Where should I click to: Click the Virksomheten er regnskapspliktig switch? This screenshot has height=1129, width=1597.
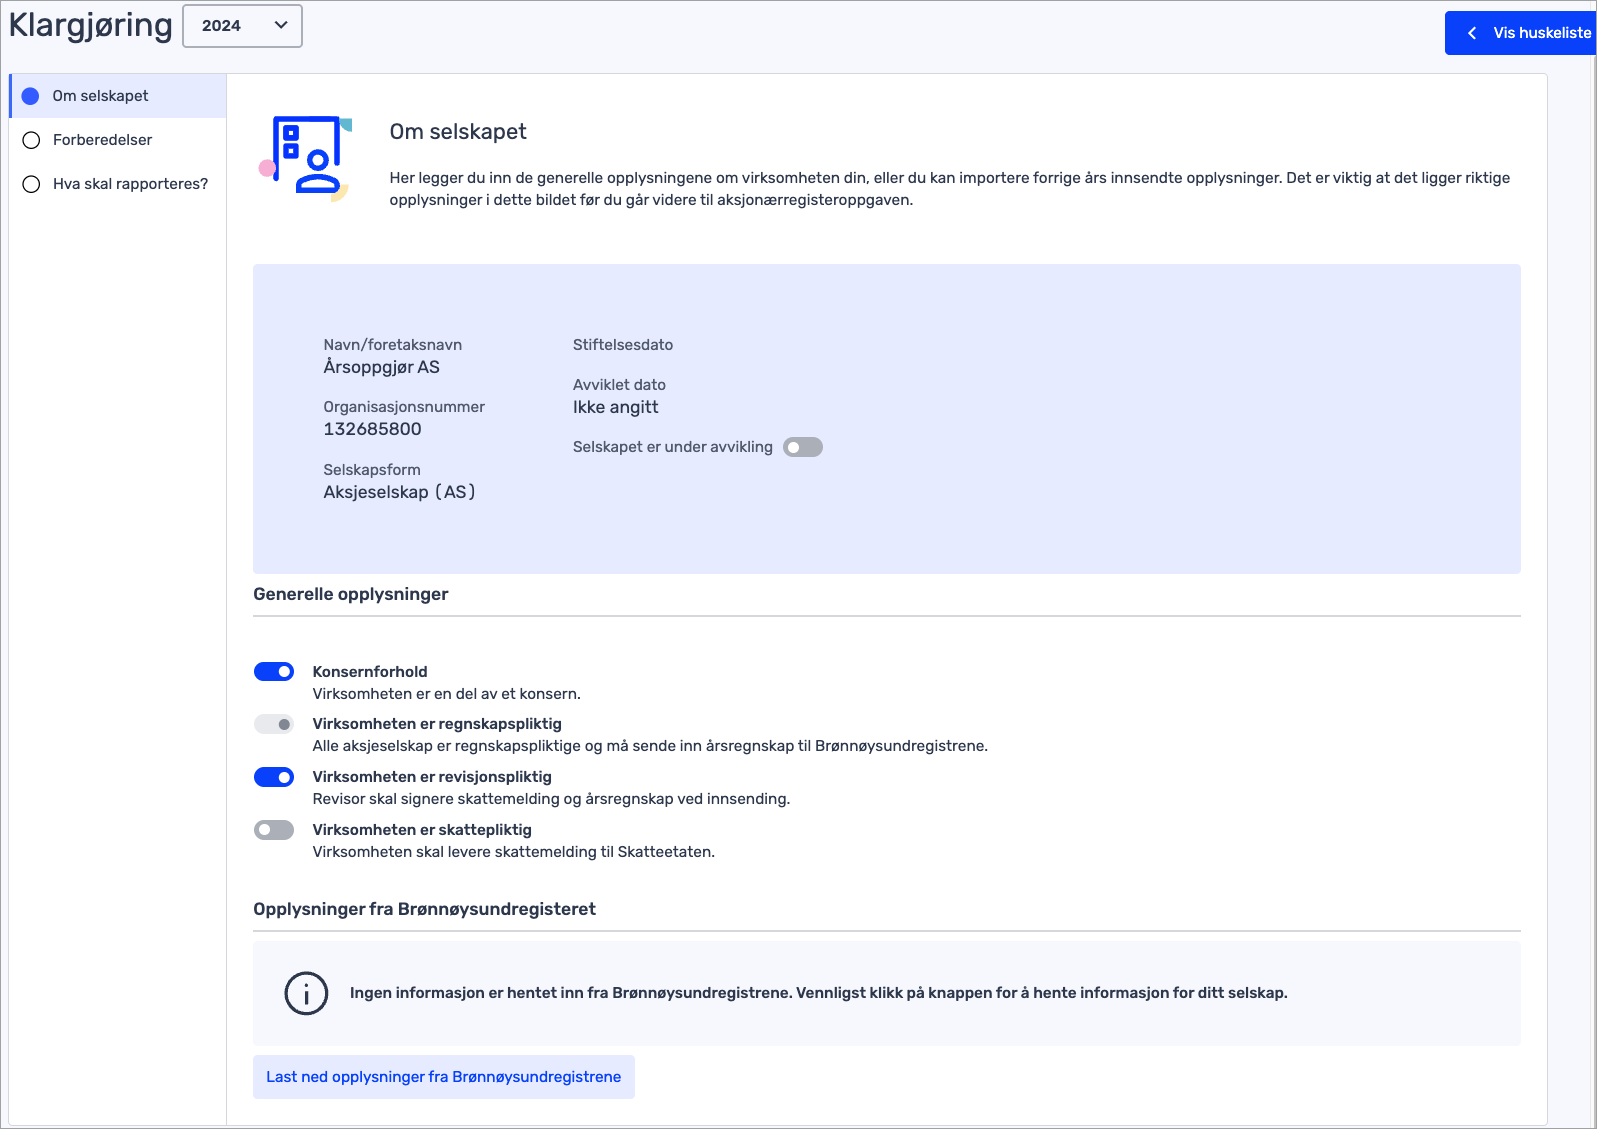pos(273,724)
